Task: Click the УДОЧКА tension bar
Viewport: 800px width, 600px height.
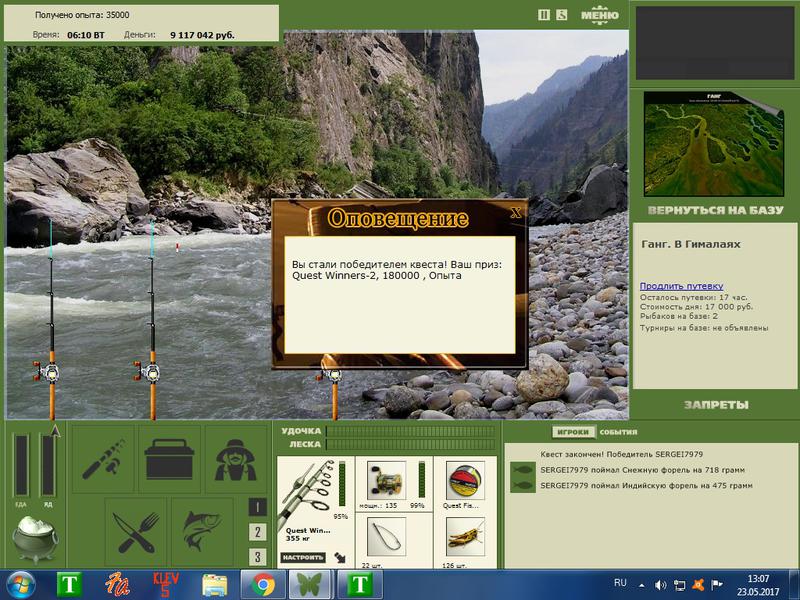Action: coord(410,431)
